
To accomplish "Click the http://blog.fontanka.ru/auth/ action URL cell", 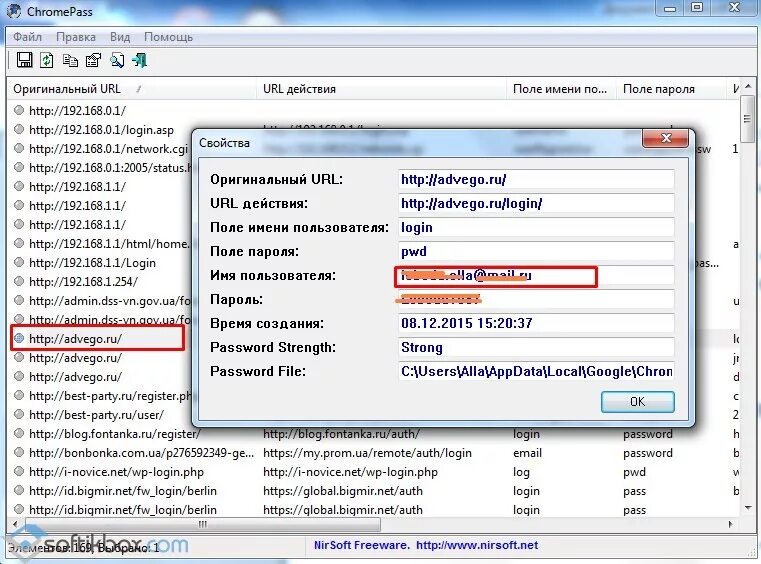I will pos(341,434).
